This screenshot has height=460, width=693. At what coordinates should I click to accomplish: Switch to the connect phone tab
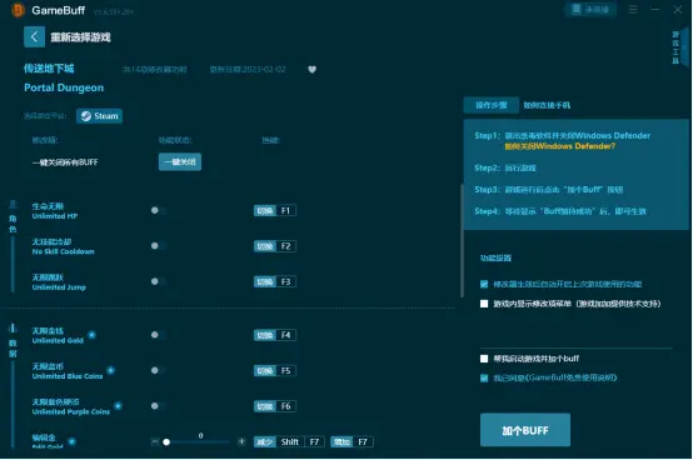coord(547,105)
